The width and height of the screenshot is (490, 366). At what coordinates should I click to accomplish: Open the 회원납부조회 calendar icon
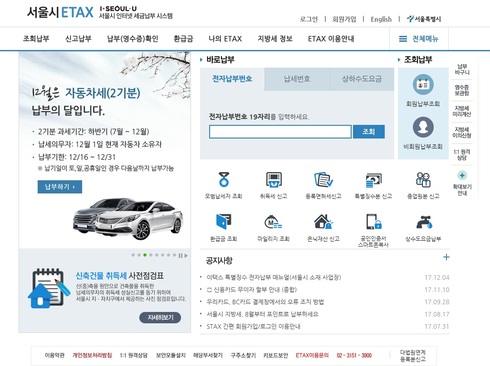(423, 85)
